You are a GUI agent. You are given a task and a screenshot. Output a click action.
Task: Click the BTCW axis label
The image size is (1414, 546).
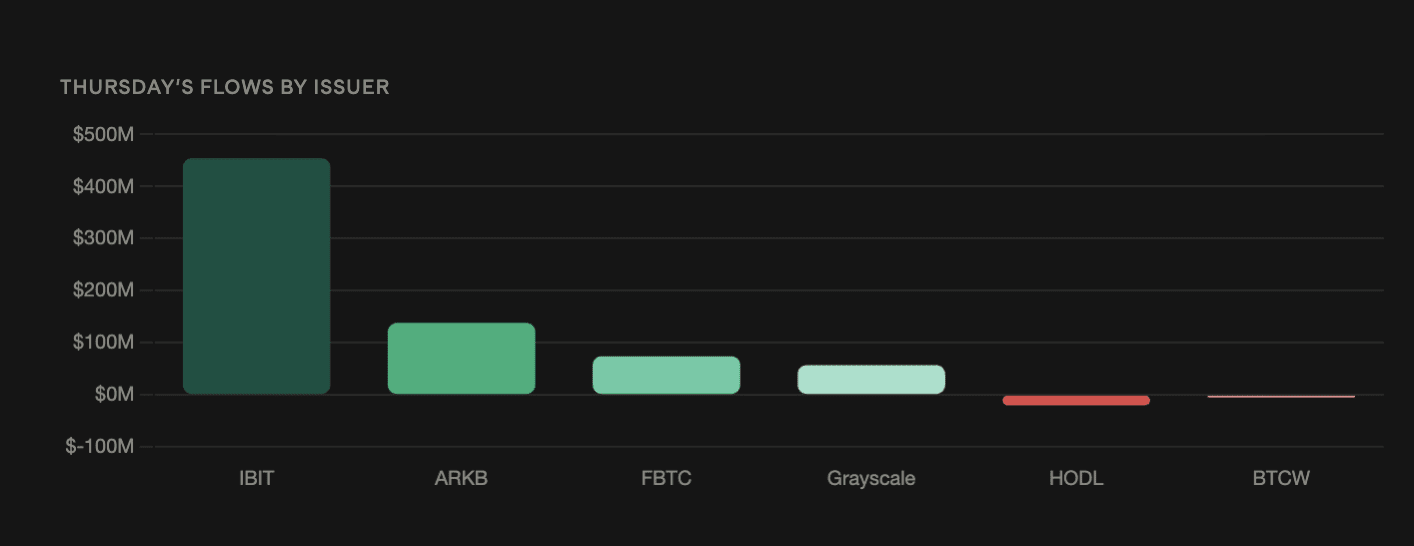point(1281,478)
